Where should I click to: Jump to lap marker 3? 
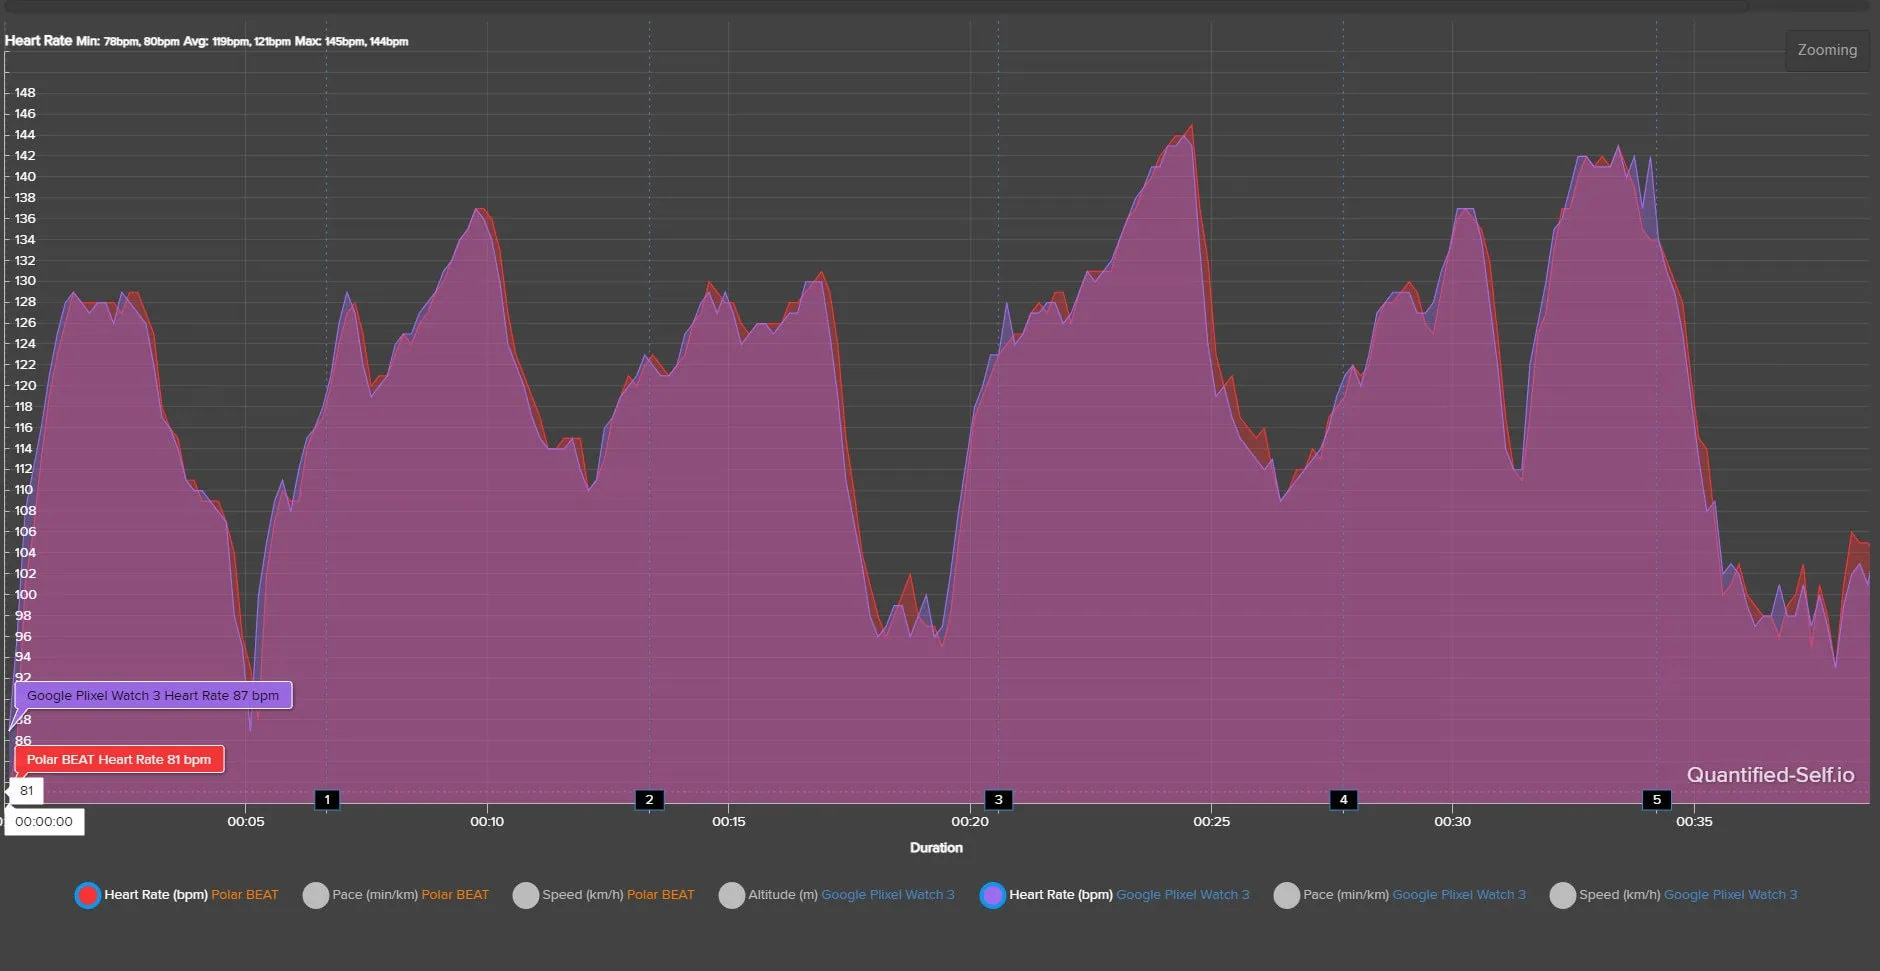tap(998, 800)
